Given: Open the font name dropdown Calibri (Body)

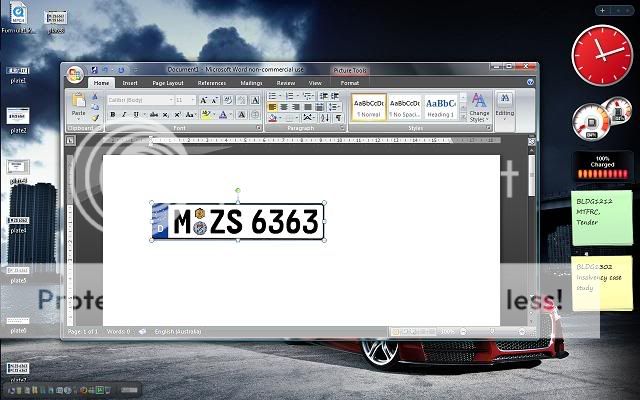Looking at the screenshot, I should tap(138, 100).
